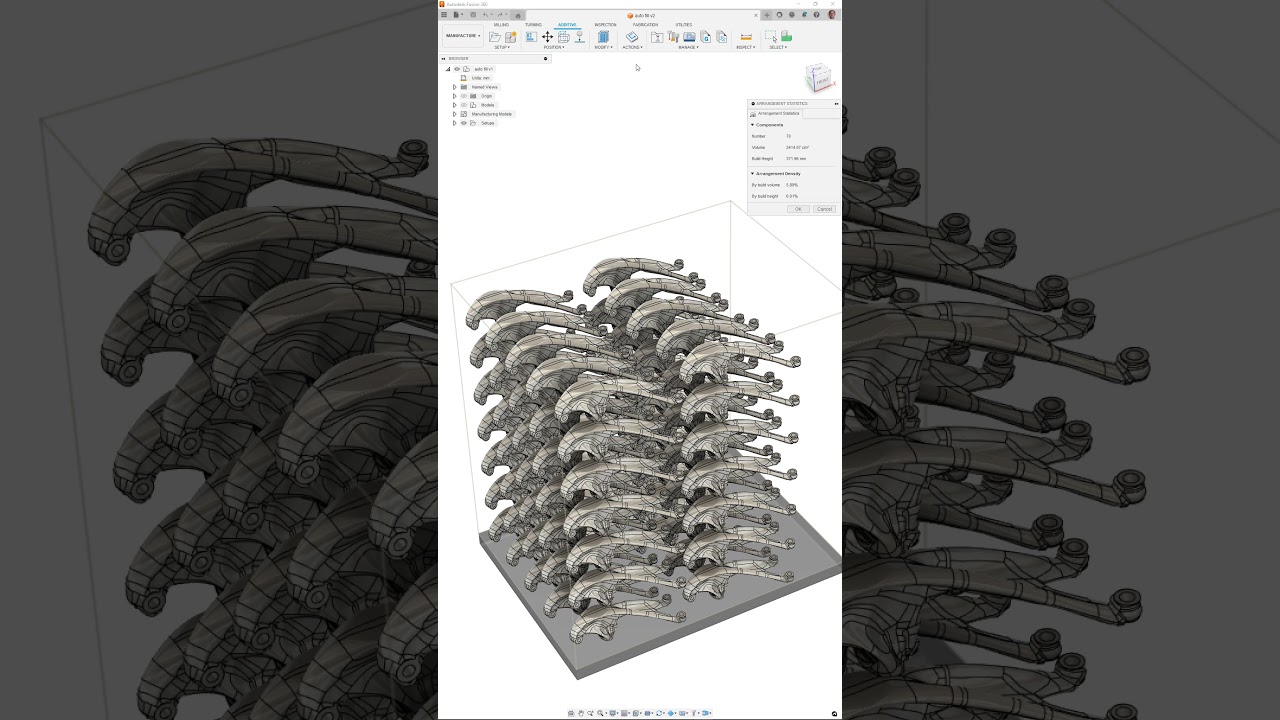Switch to the Milling tab
Screen dimensions: 1280x720
[501, 25]
